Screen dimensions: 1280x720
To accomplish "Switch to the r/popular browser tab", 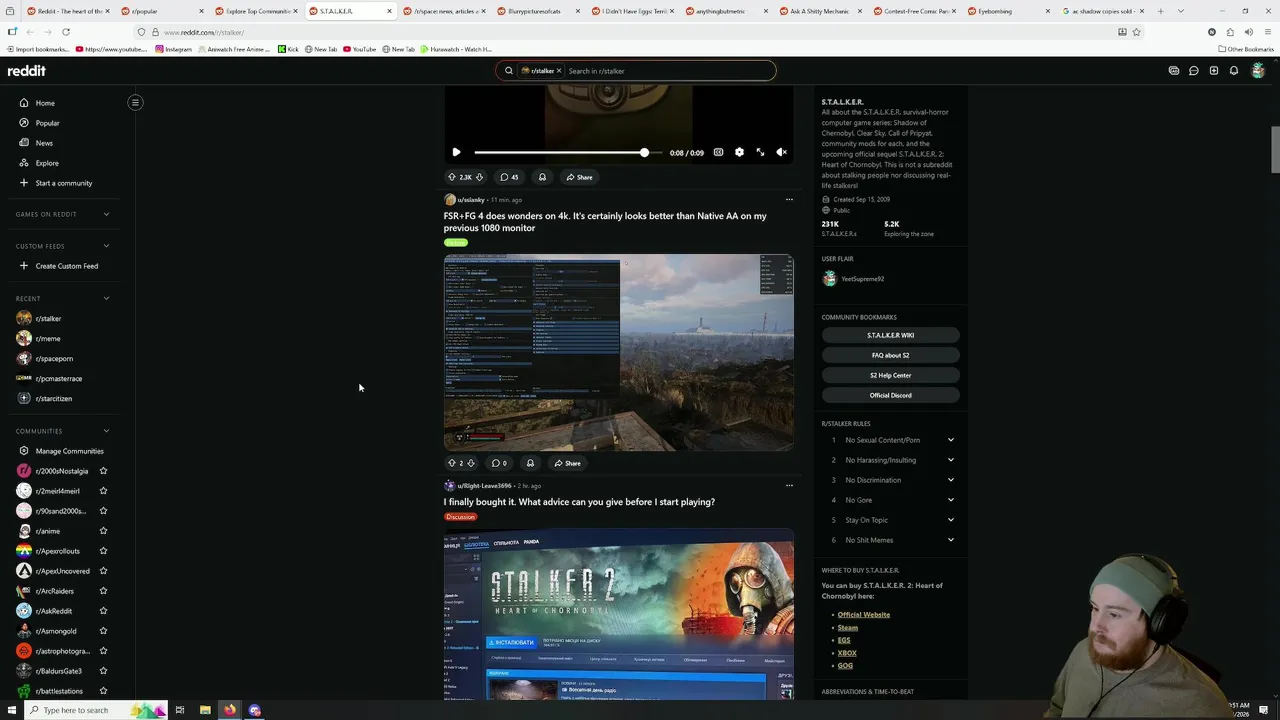I will pos(160,11).
